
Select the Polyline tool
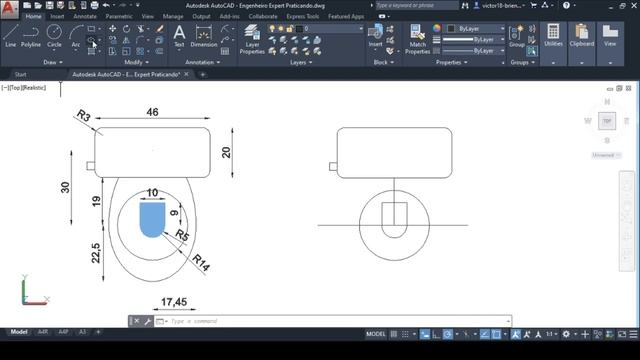tap(31, 36)
